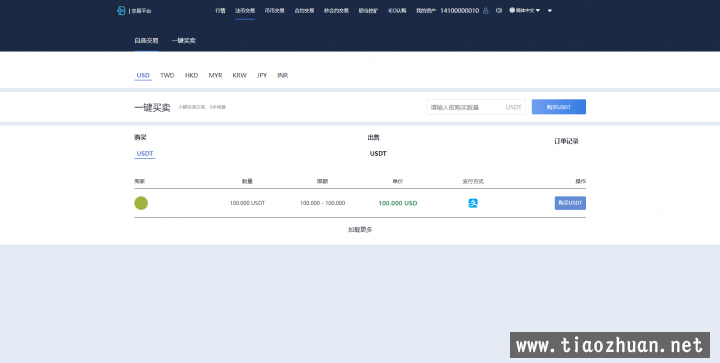Select the JPY currency tab

click(262, 75)
